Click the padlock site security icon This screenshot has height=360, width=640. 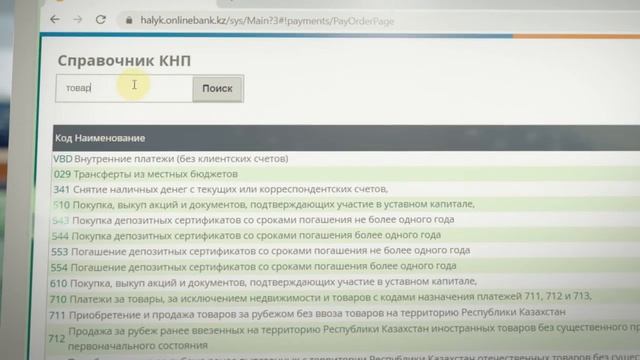(129, 20)
